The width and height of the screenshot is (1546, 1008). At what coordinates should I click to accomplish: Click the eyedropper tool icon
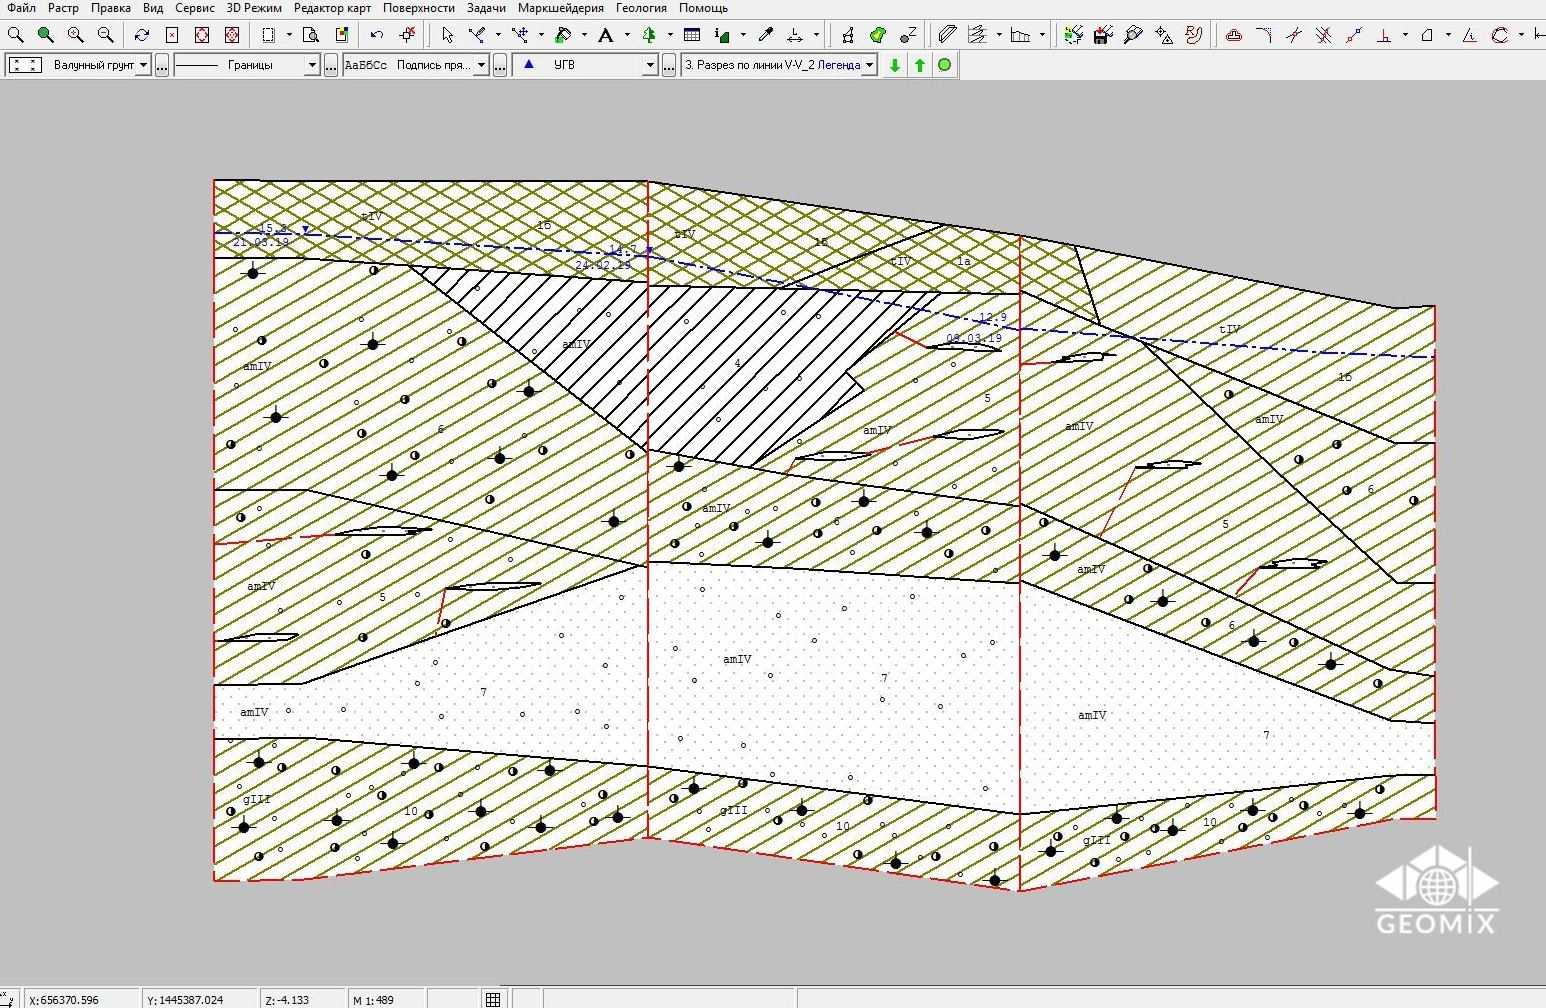(x=766, y=35)
